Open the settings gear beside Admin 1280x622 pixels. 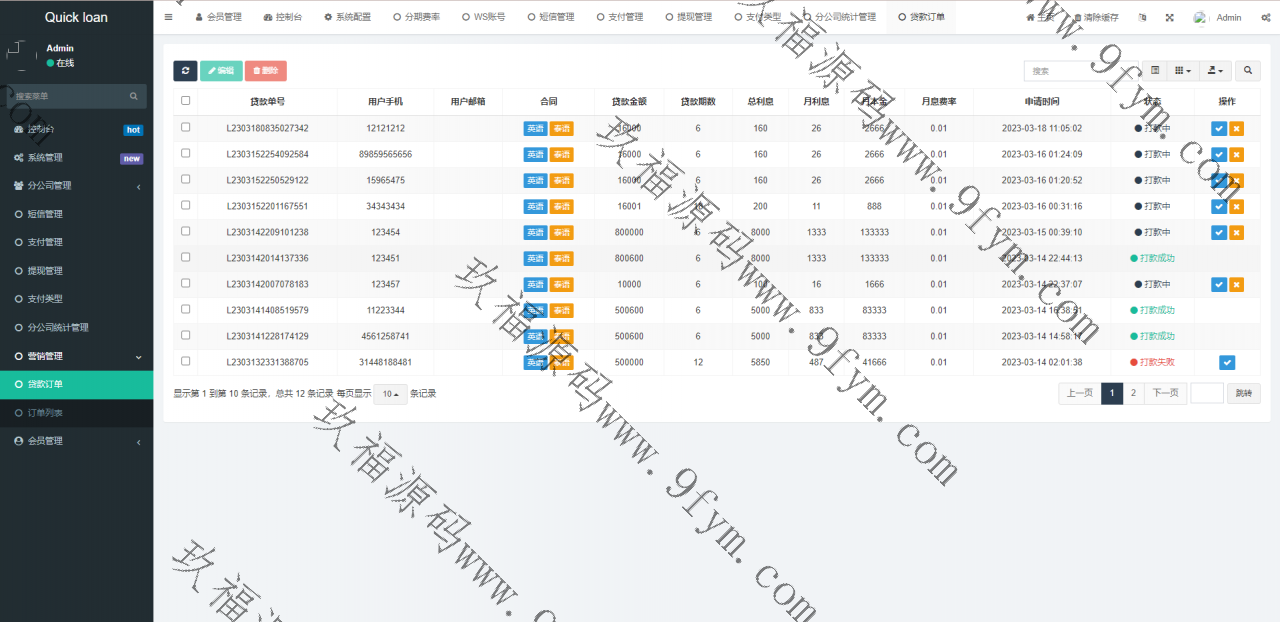point(1266,17)
